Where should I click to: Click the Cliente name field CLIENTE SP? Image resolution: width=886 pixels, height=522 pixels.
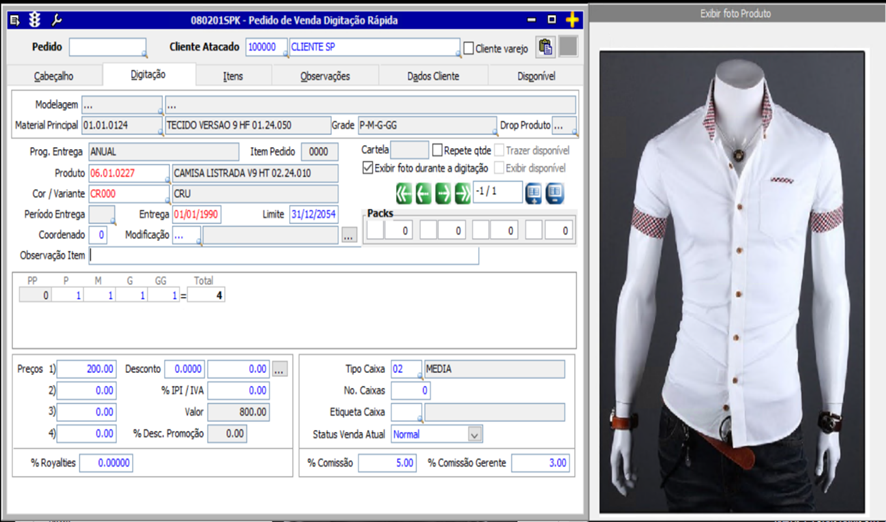pyautogui.click(x=375, y=47)
